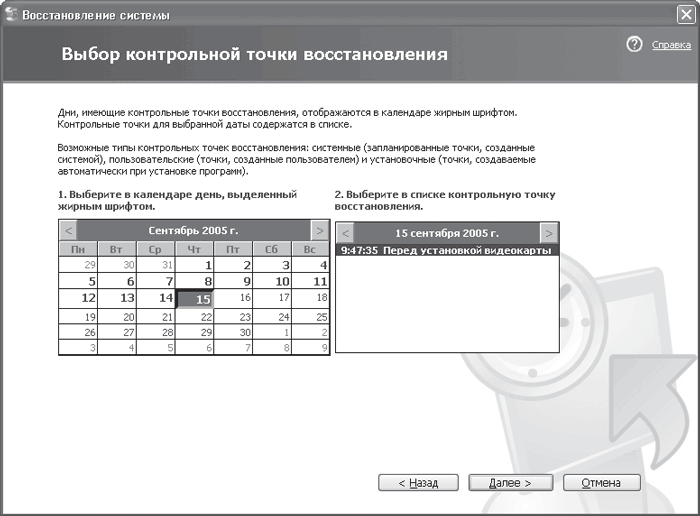Image resolution: width=700 pixels, height=516 pixels.
Task: Select date 22 in the calendar
Action: pyautogui.click(x=195, y=317)
